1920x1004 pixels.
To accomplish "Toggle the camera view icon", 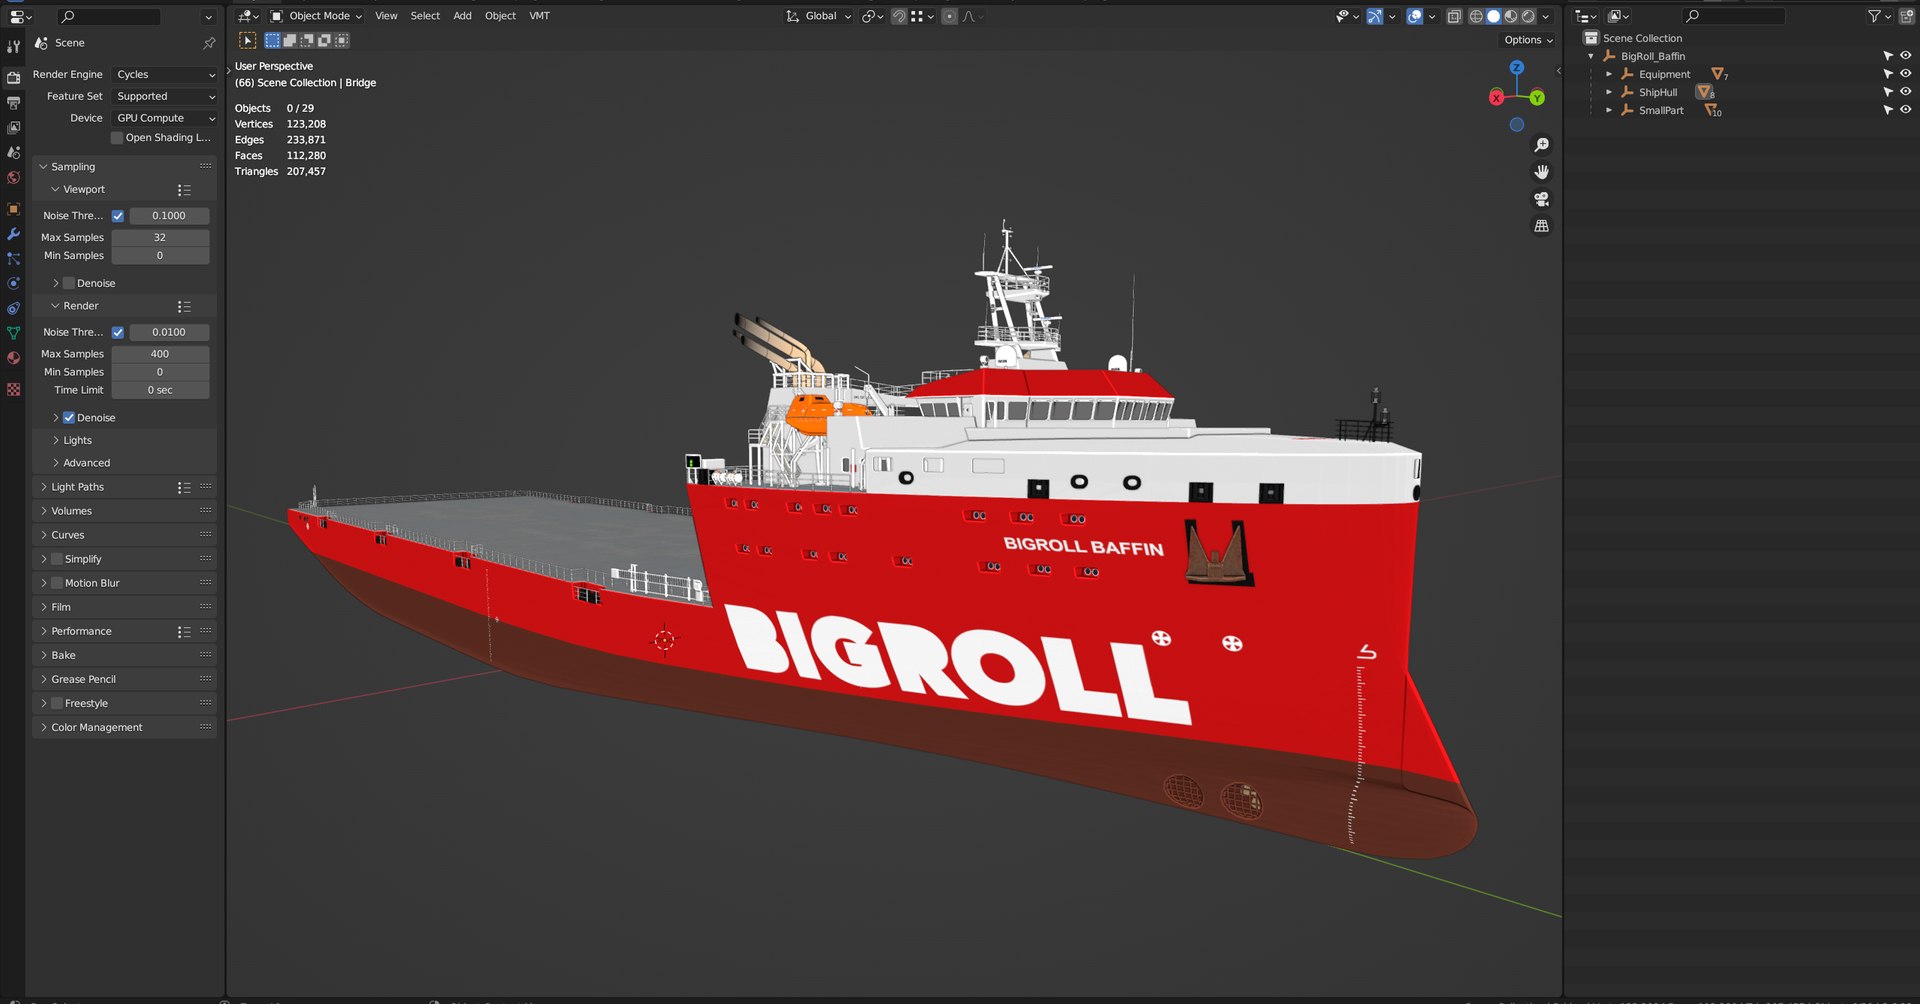I will [x=1542, y=199].
